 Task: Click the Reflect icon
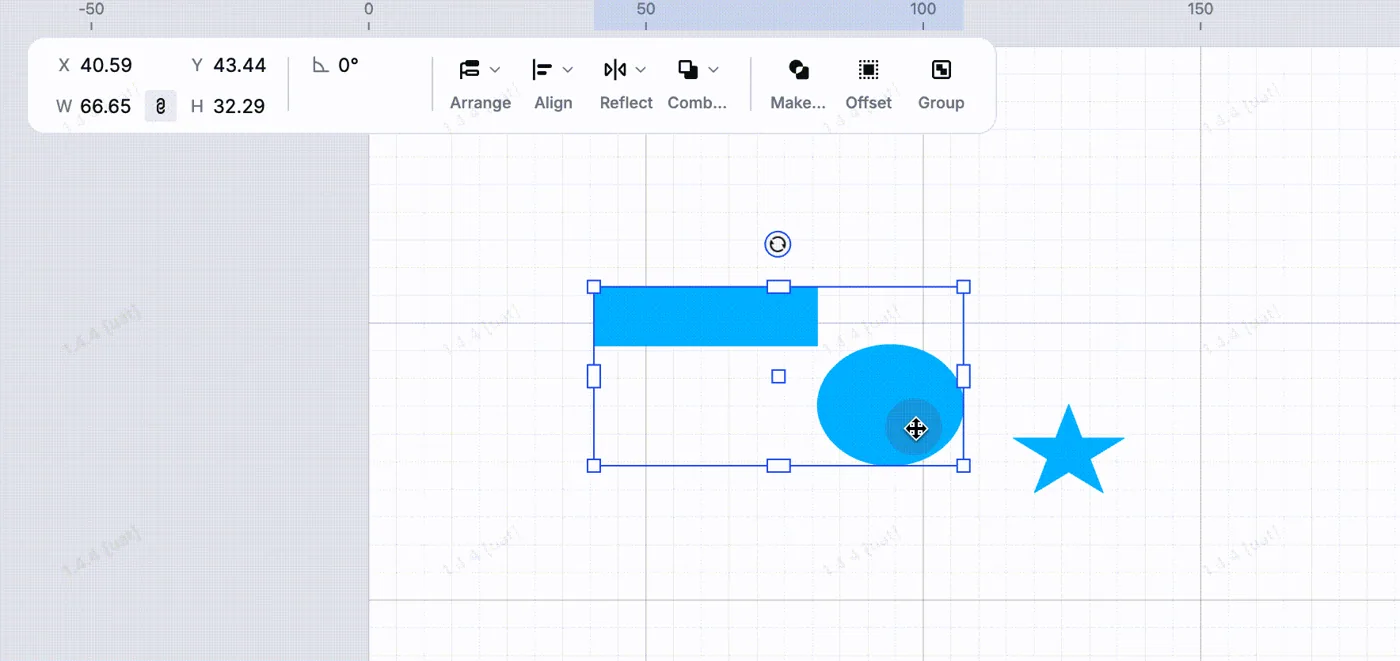615,70
